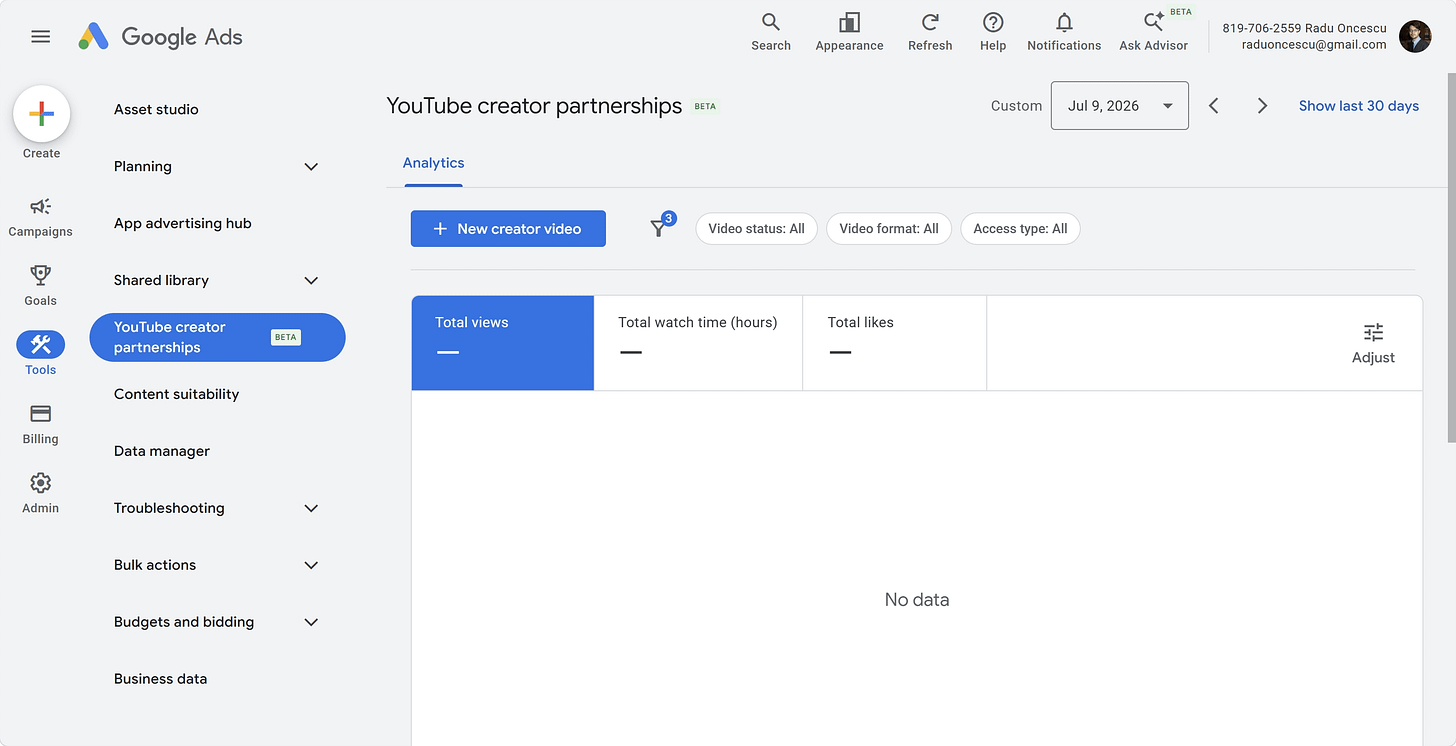Click the Google Ads logo
Viewport: 1456px width, 746px height.
[x=161, y=37]
